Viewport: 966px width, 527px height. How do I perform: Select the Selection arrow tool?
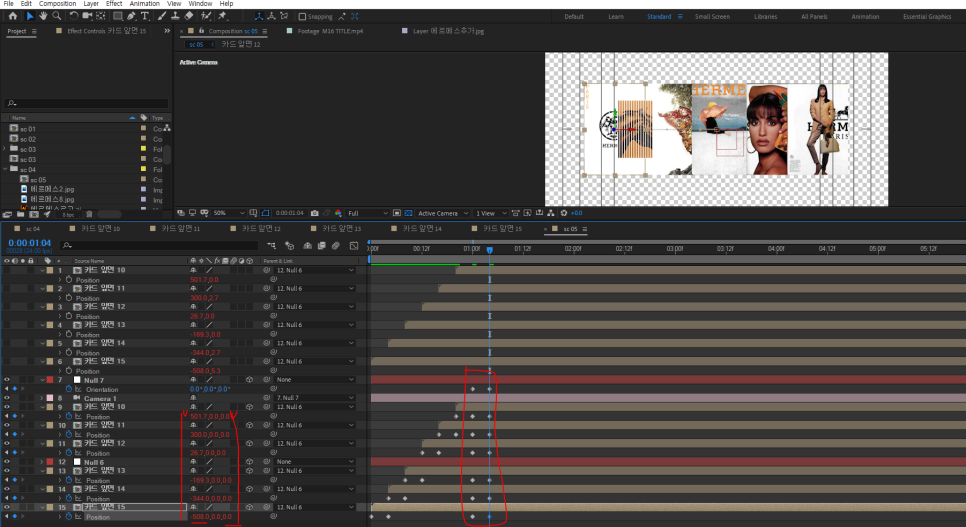click(x=29, y=16)
